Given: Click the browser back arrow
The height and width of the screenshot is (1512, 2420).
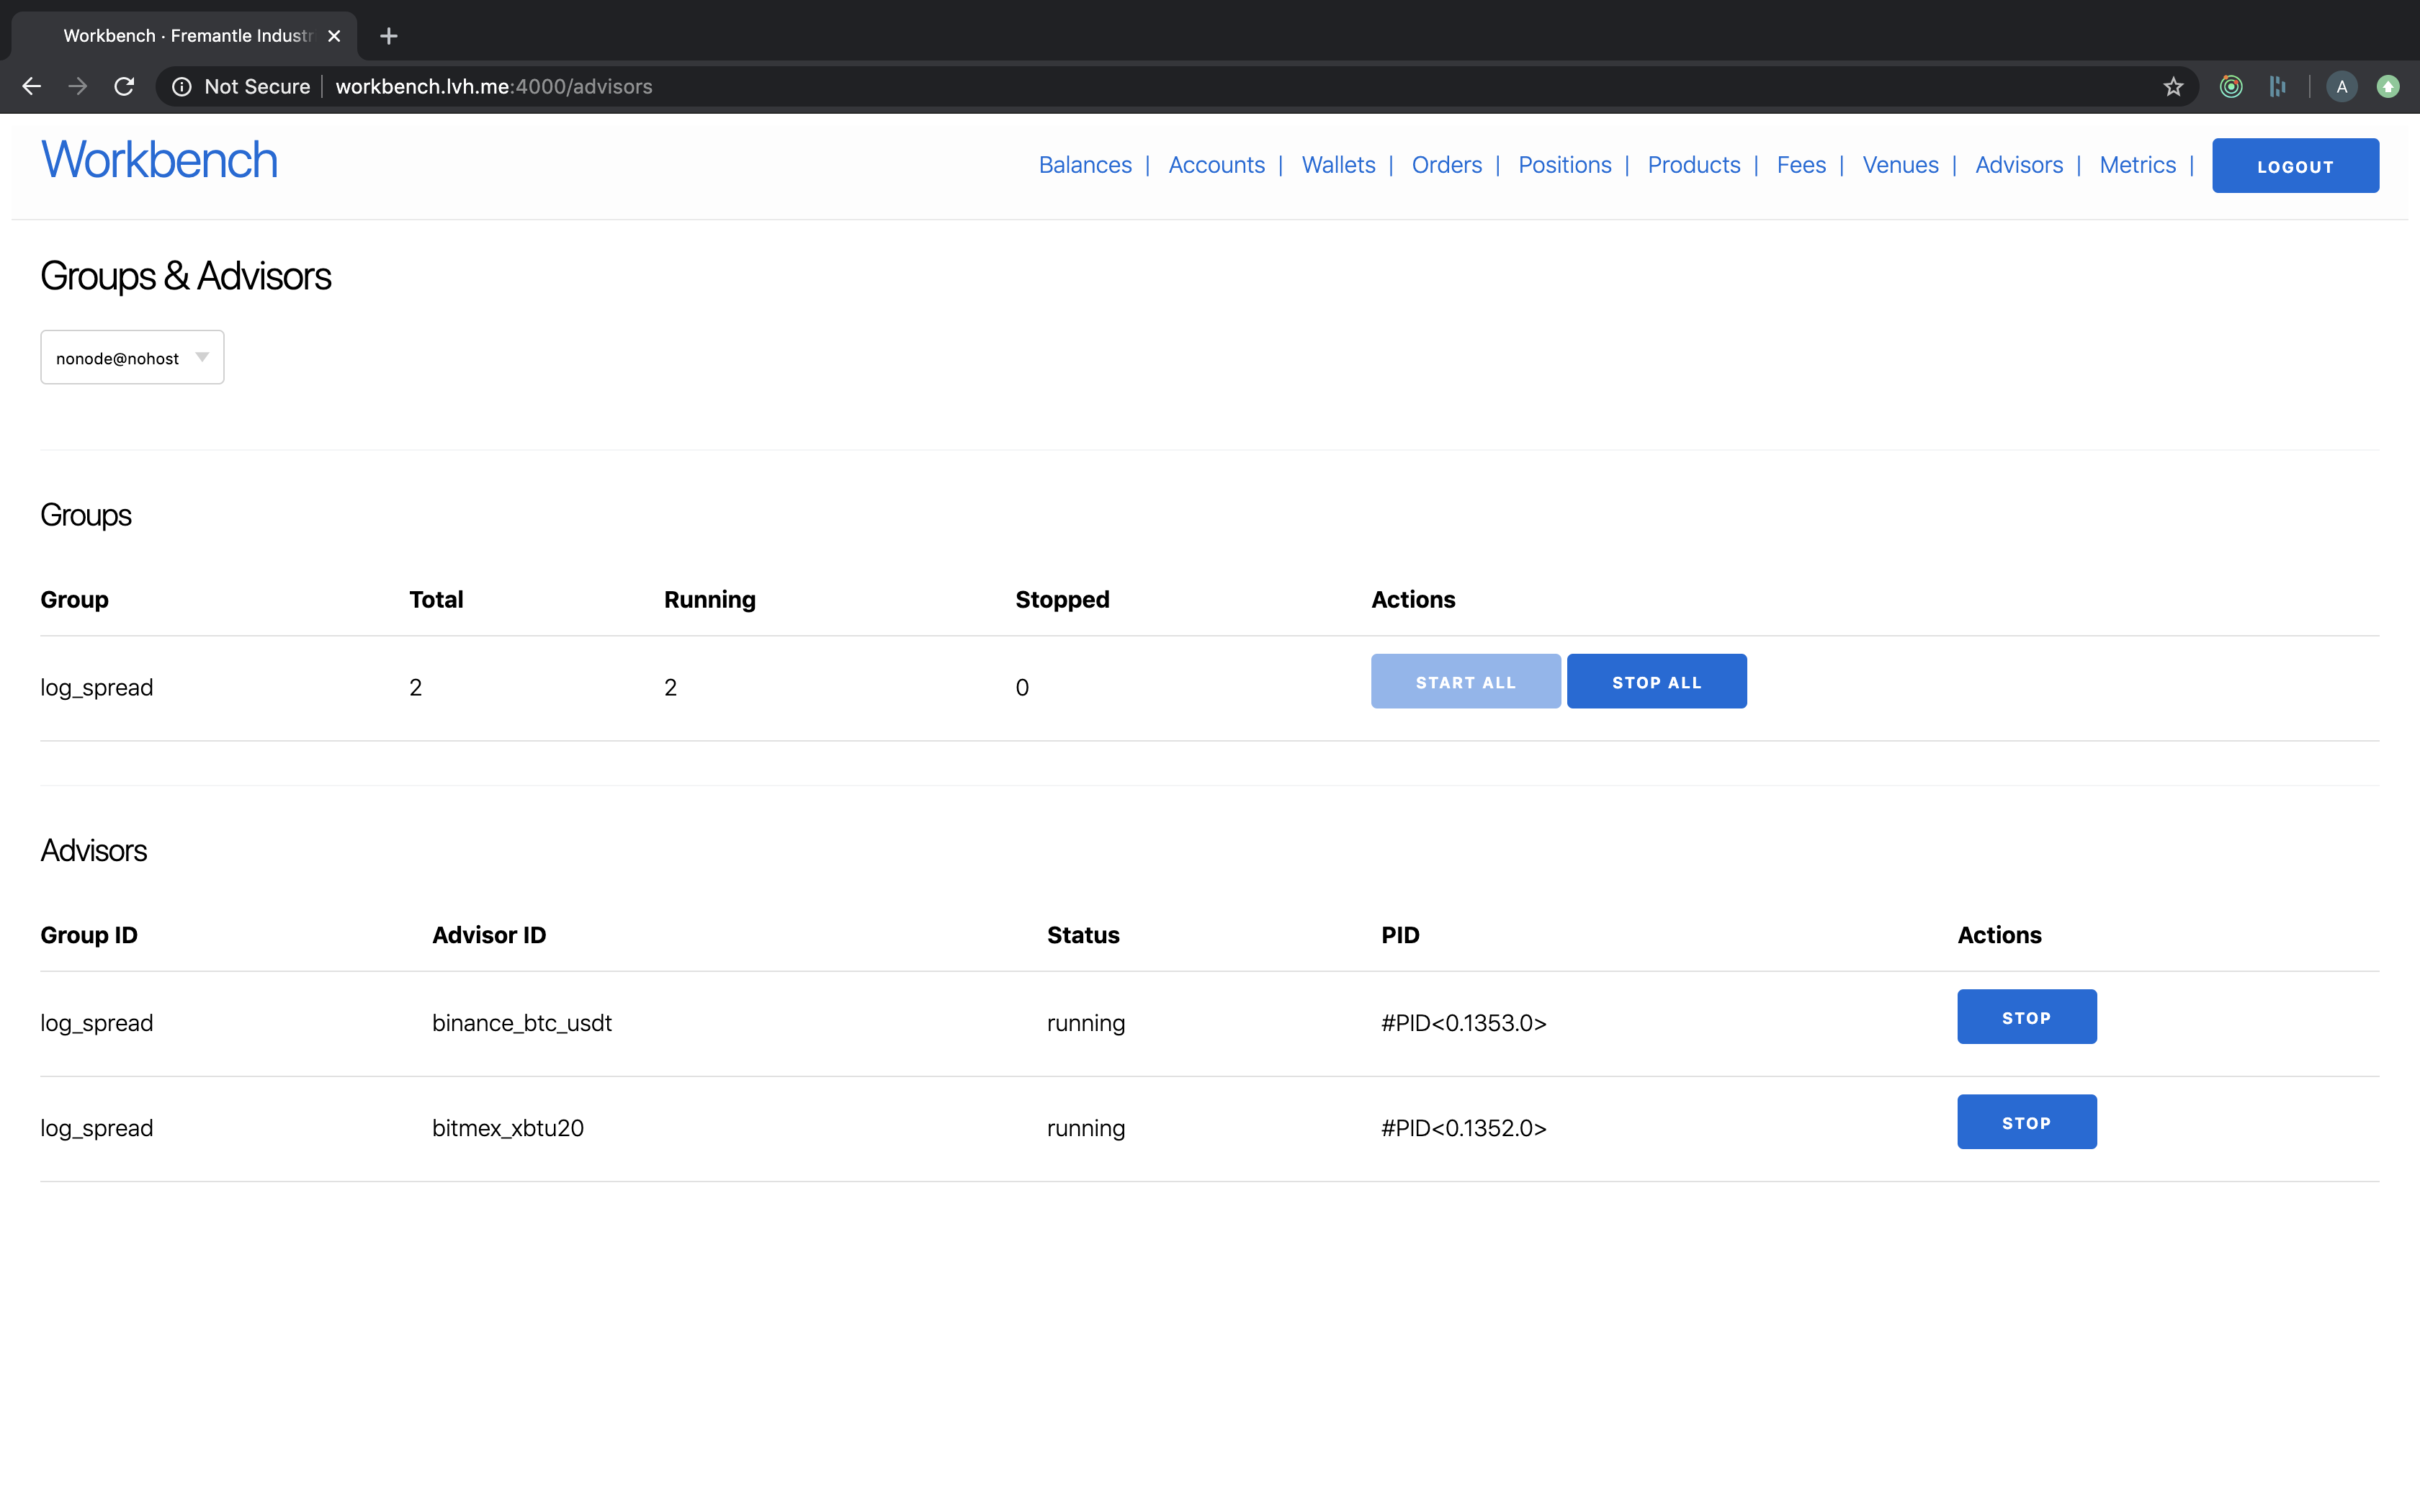Looking at the screenshot, I should click(31, 87).
